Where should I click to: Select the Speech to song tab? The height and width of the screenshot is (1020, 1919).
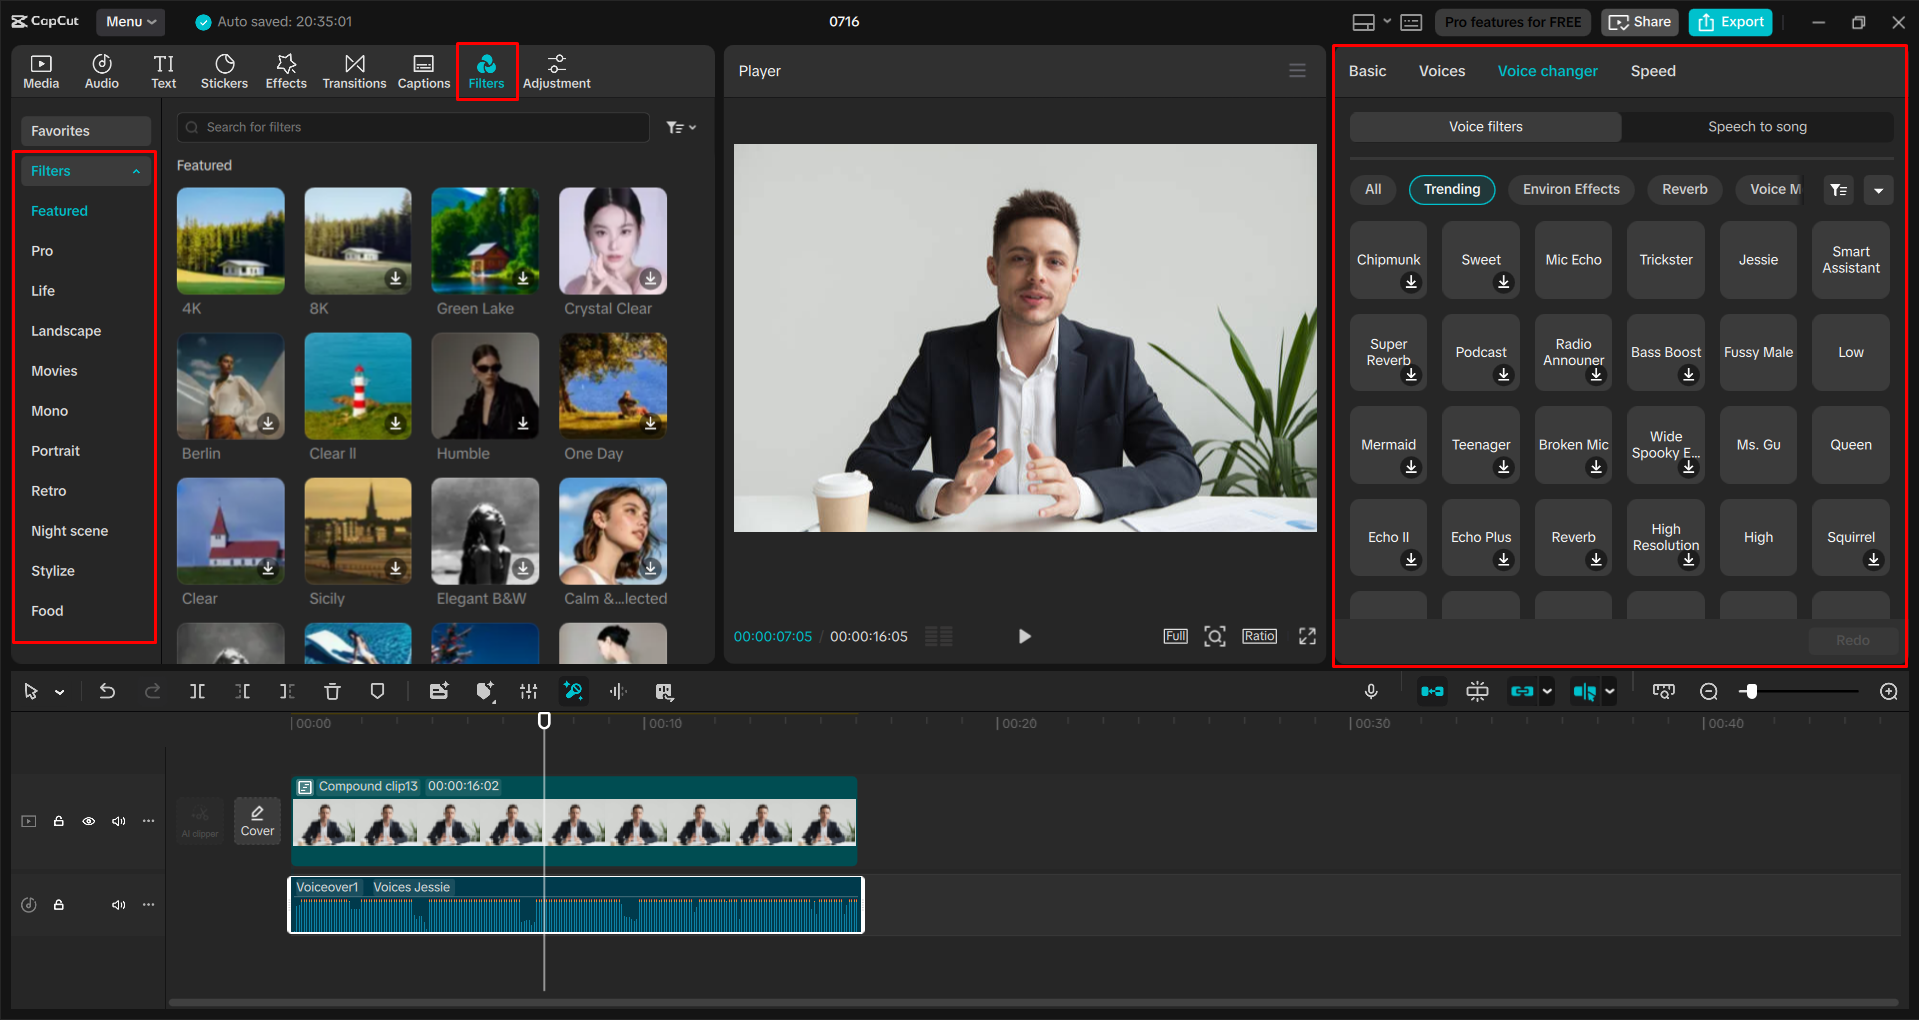1757,127
